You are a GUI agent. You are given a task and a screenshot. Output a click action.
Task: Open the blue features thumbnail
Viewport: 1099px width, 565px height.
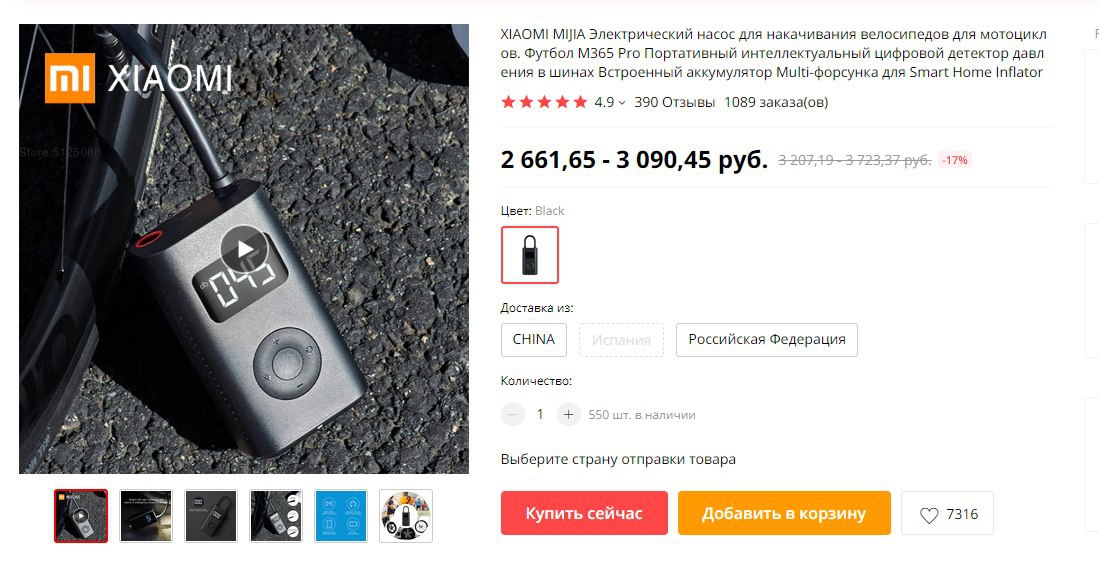(341, 516)
